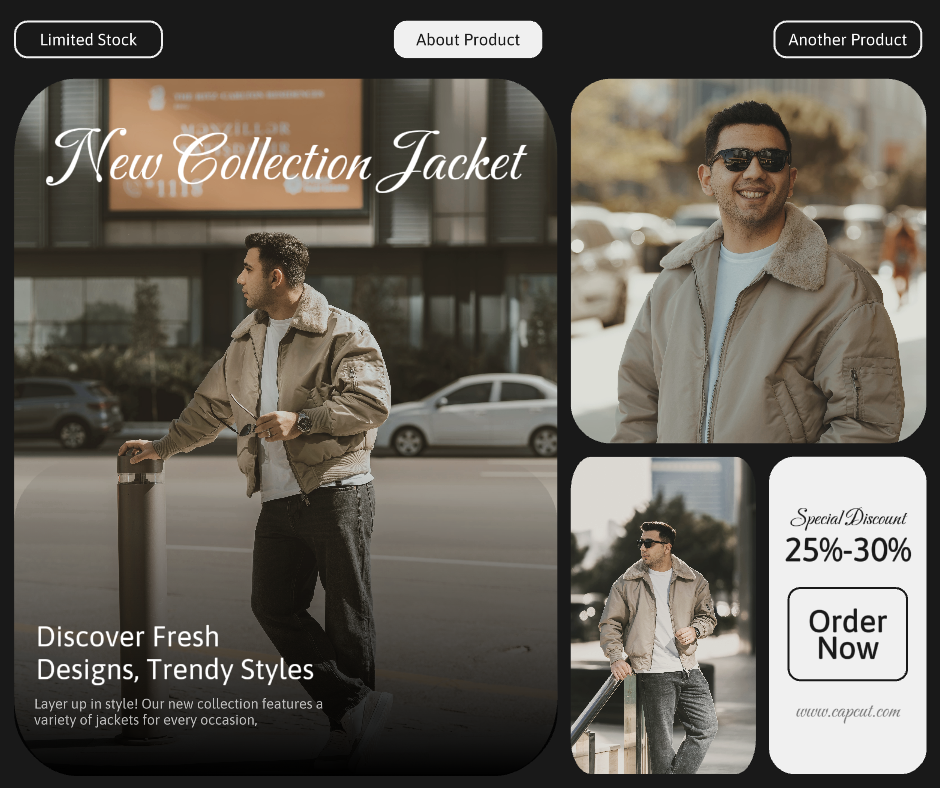
Task: Click the Special Discount script text
Action: [x=848, y=518]
